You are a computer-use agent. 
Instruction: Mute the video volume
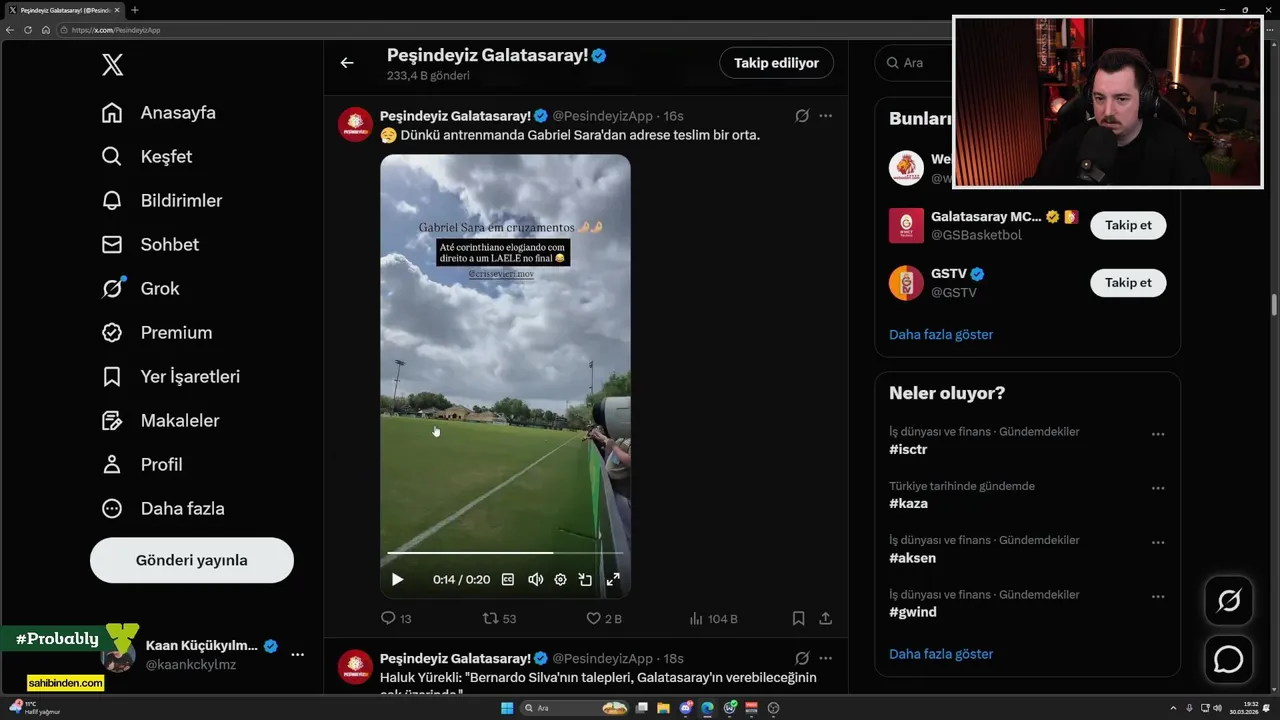tap(535, 579)
